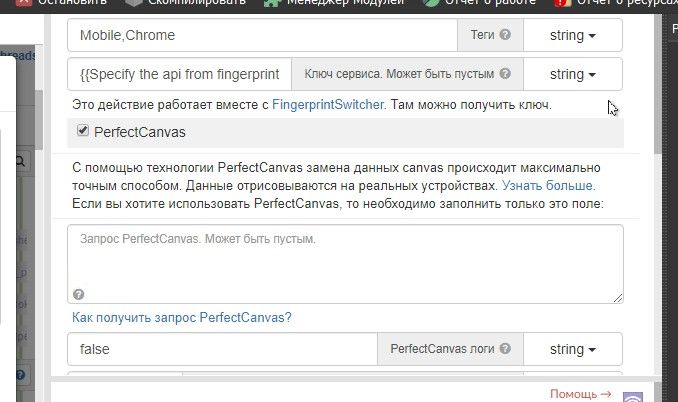Click the help icon beside Теги label

click(505, 35)
